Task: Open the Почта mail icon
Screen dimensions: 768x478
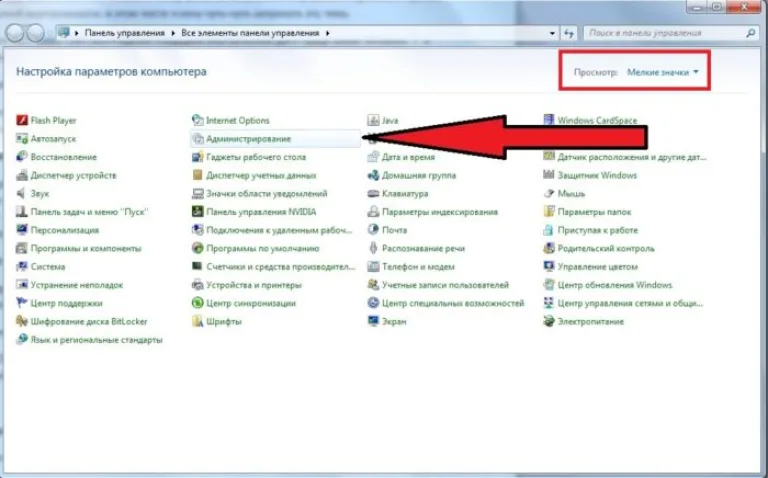Action: (x=373, y=230)
